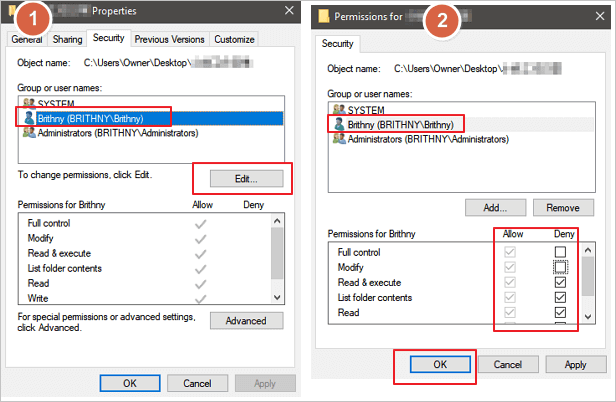Image resolution: width=616 pixels, height=402 pixels.
Task: Click Administrators group icon in Permissions dialog
Action: point(338,139)
